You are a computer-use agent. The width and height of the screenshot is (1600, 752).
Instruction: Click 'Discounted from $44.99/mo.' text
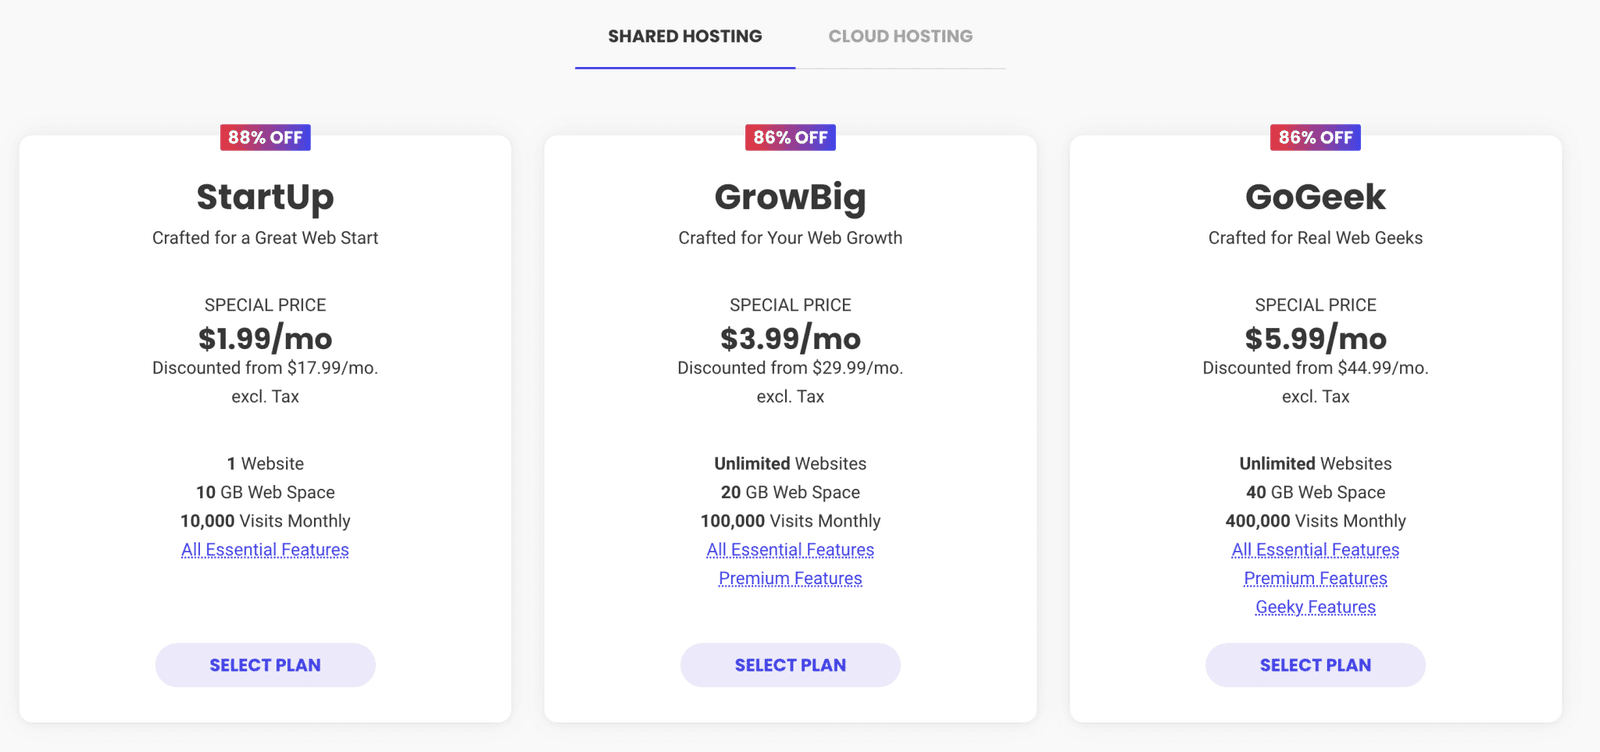[1315, 368]
